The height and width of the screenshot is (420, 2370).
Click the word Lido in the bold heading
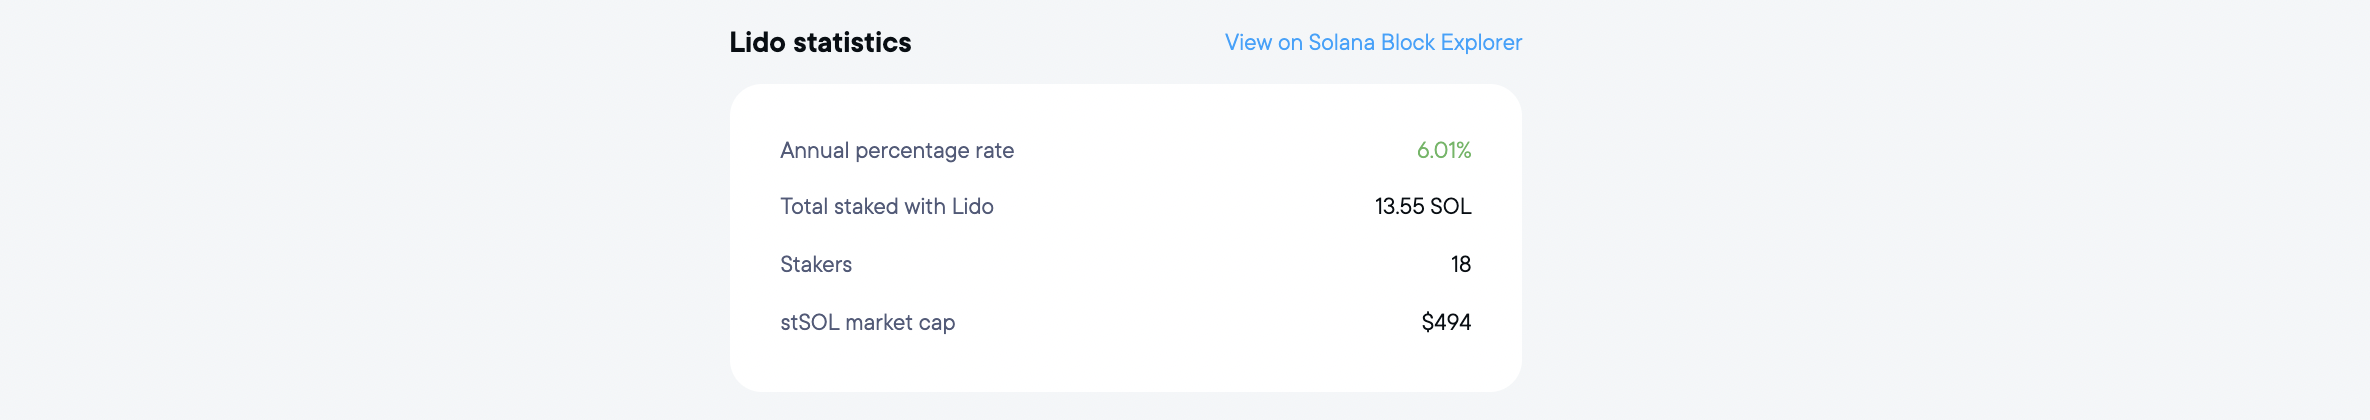(x=757, y=43)
